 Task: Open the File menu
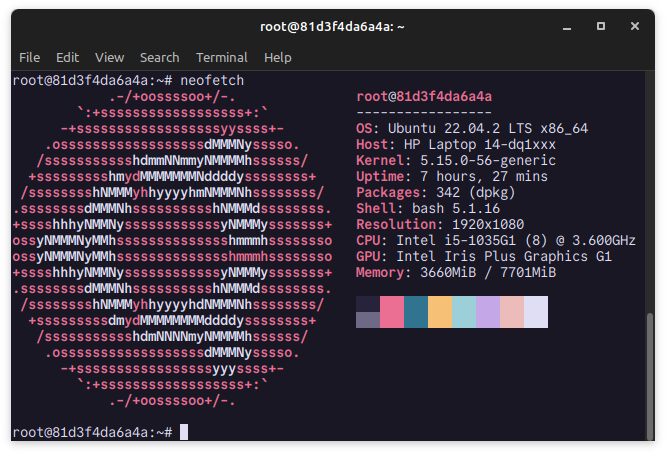pos(29,57)
